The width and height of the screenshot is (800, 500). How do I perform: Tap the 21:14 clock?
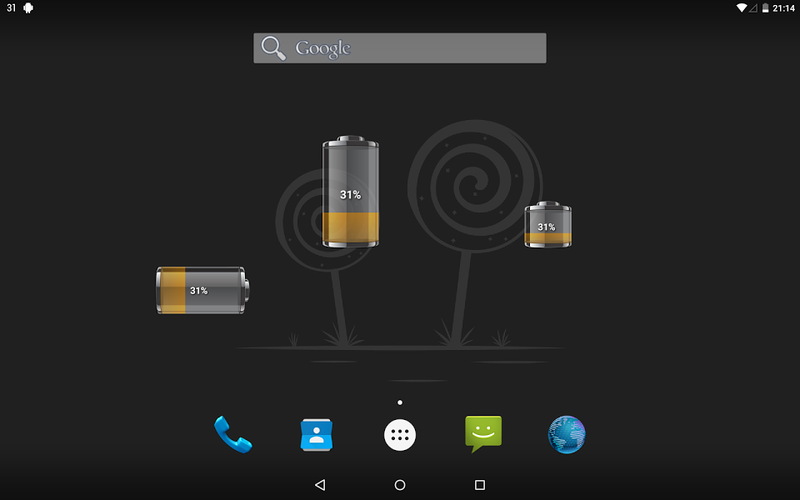[783, 8]
